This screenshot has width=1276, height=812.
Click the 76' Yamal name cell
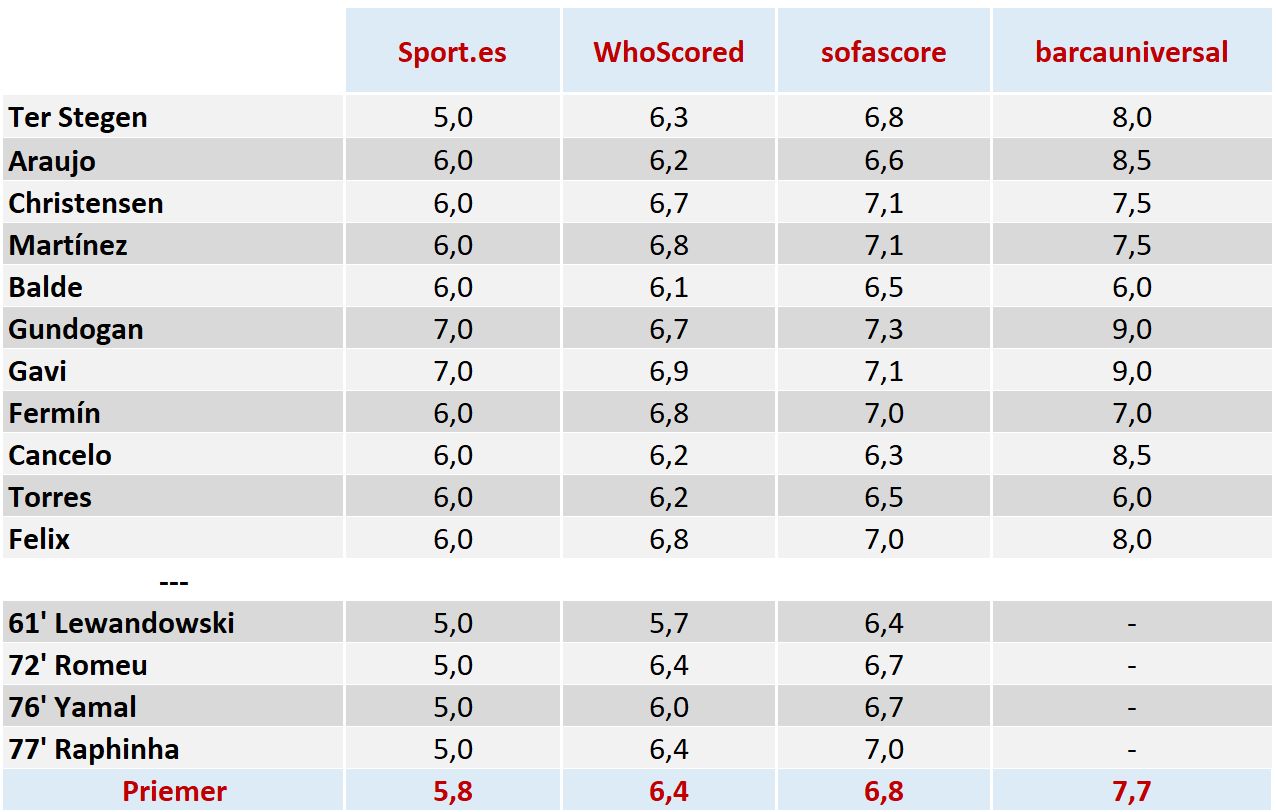click(73, 707)
